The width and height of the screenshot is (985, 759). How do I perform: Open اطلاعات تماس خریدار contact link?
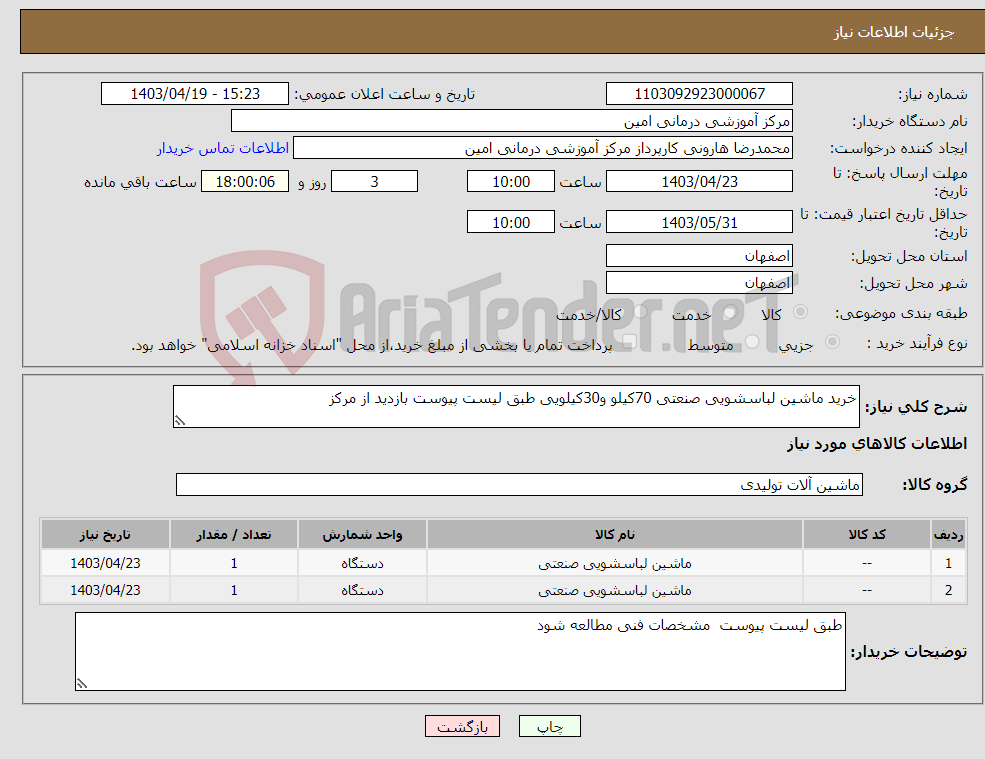222,148
